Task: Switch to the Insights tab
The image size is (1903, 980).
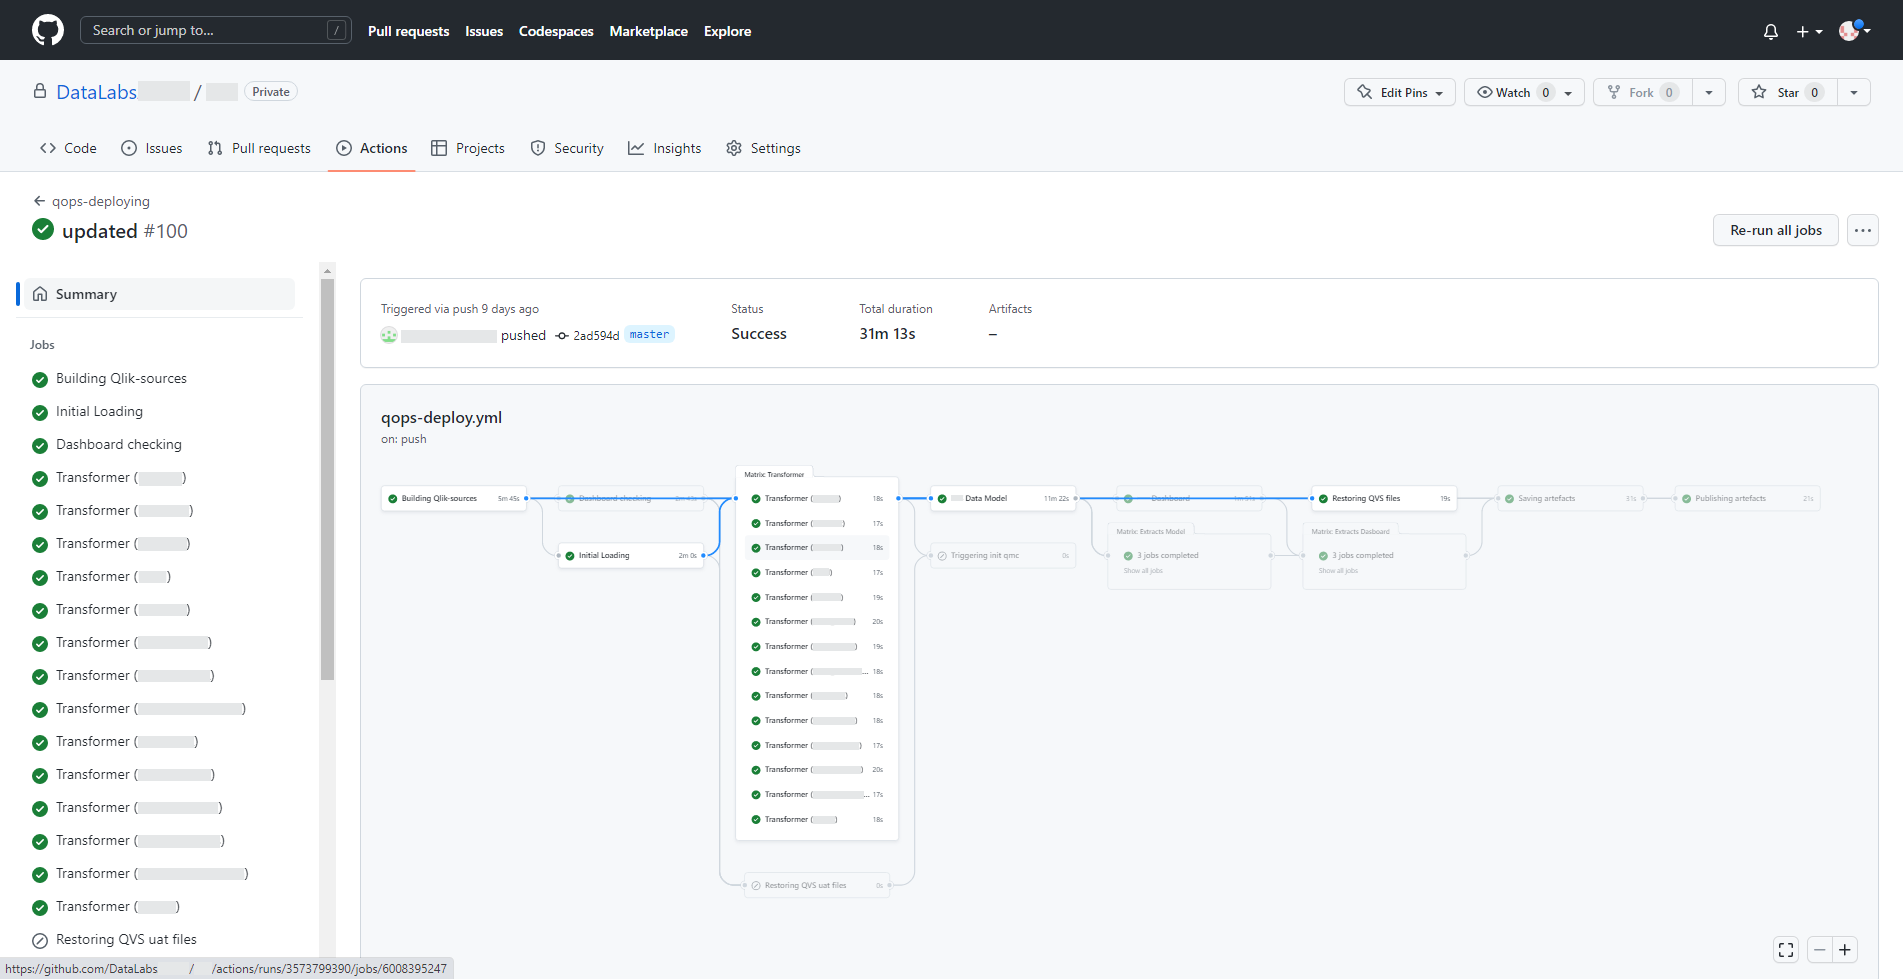Action: 665,148
